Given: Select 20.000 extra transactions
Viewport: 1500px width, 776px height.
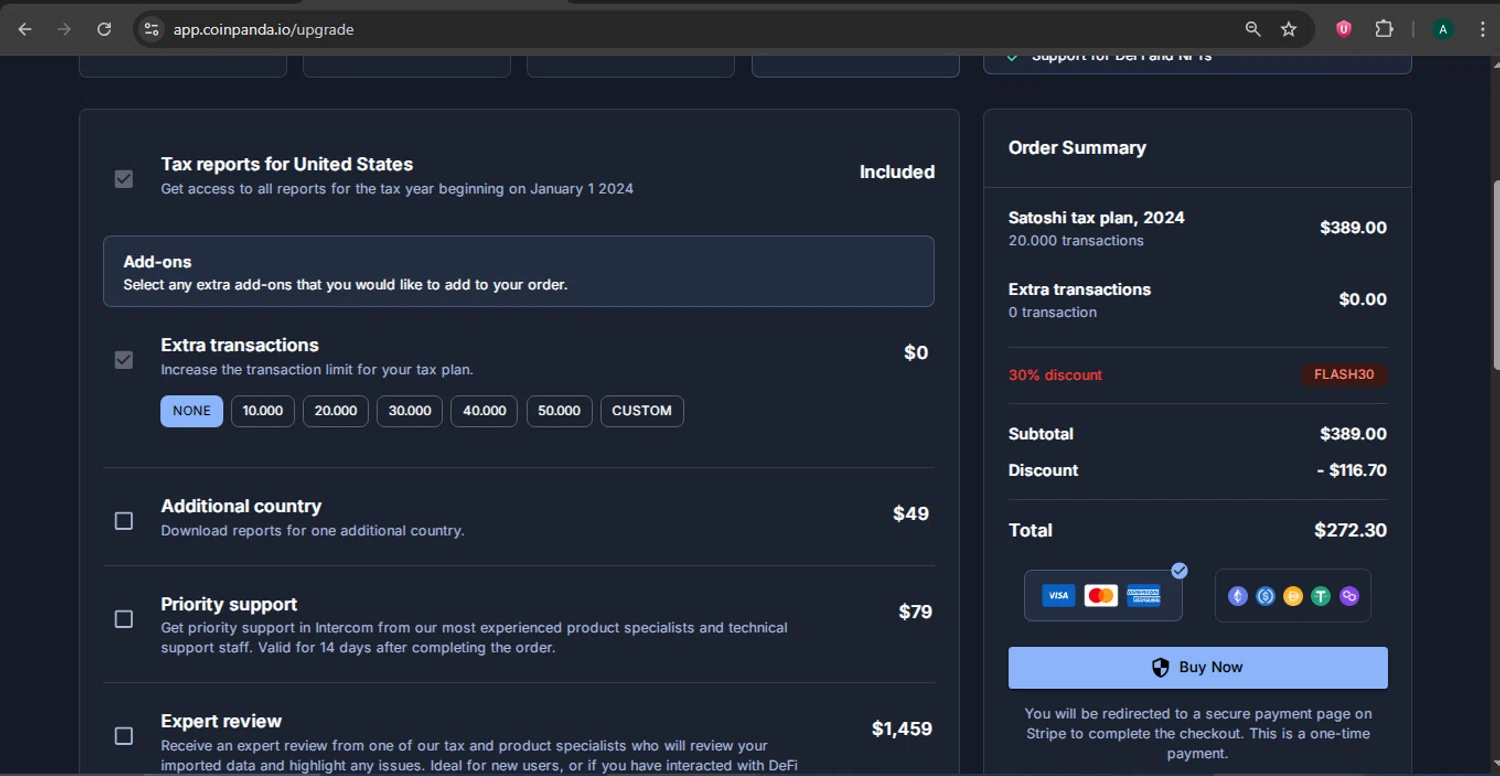Looking at the screenshot, I should (x=336, y=411).
